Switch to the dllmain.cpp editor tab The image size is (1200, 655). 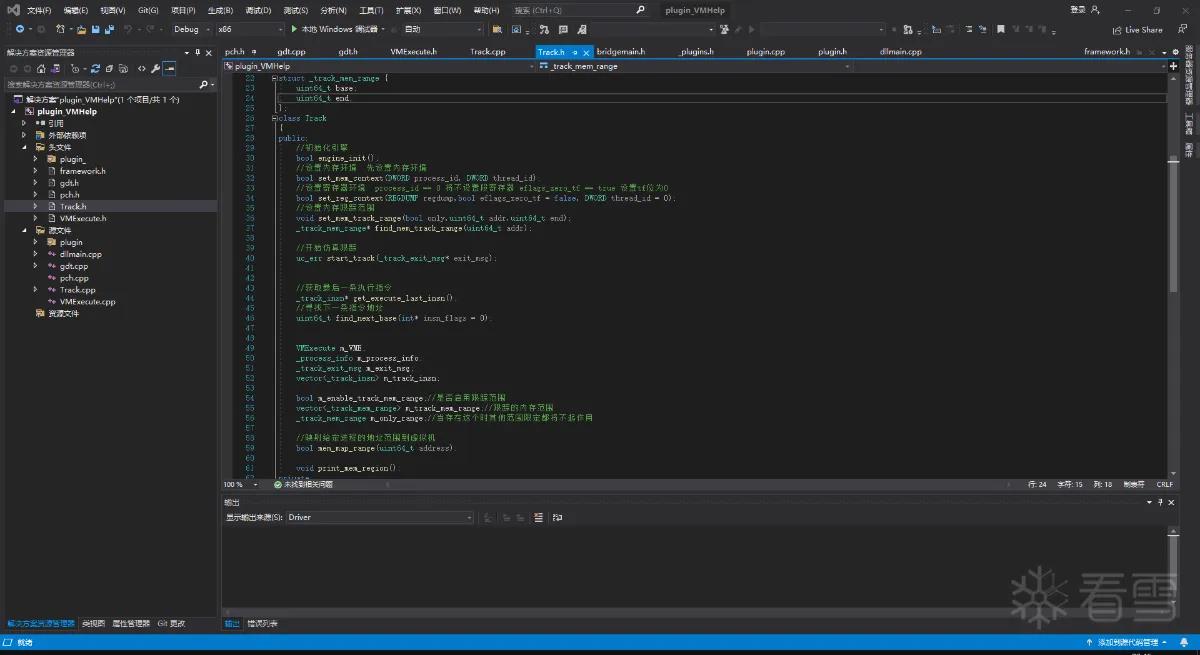pyautogui.click(x=900, y=51)
